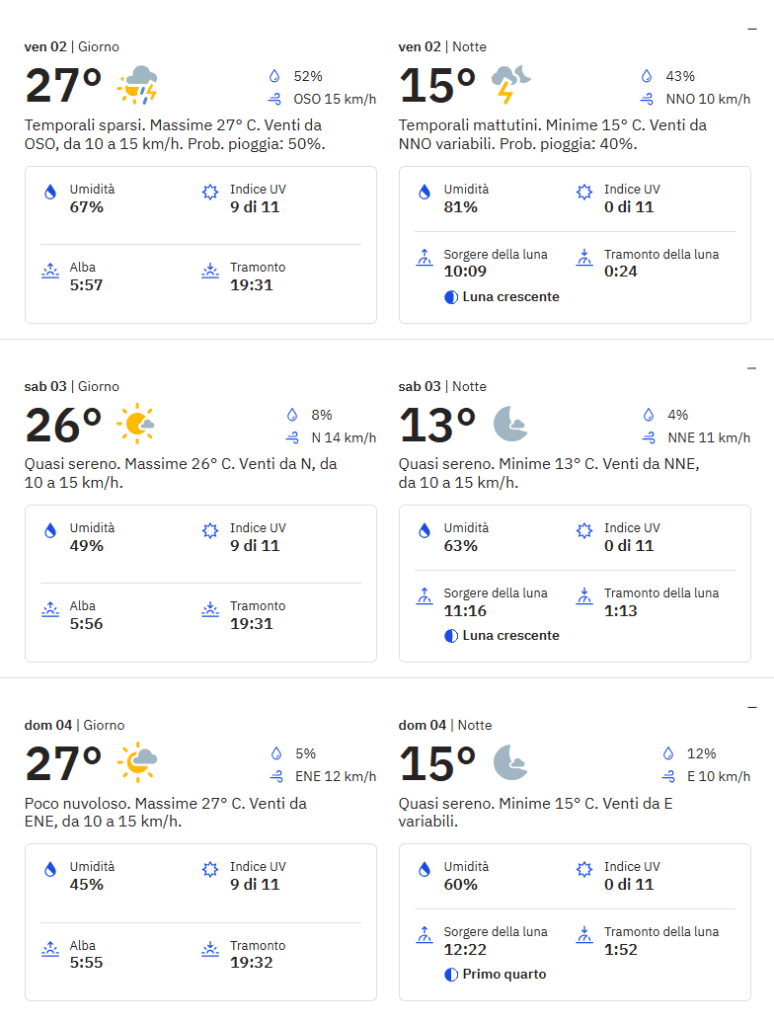Click the mostly sunny icon for sab 03 Giorno
Screen dimensions: 774x1024
(136, 424)
